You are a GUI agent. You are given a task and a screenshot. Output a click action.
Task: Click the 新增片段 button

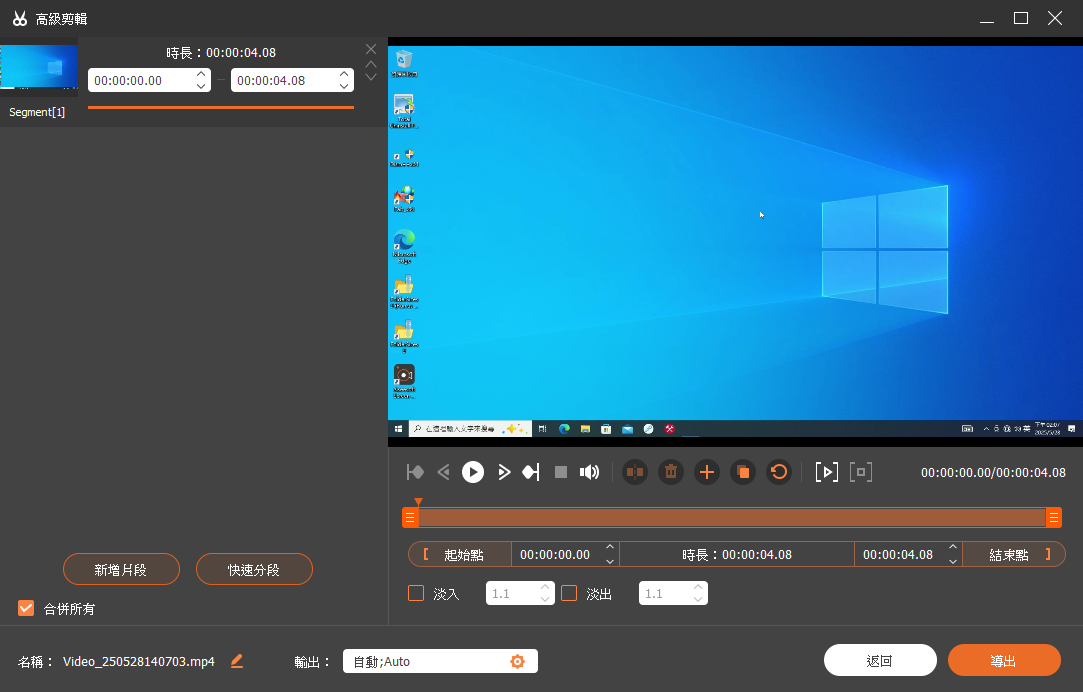(x=122, y=569)
